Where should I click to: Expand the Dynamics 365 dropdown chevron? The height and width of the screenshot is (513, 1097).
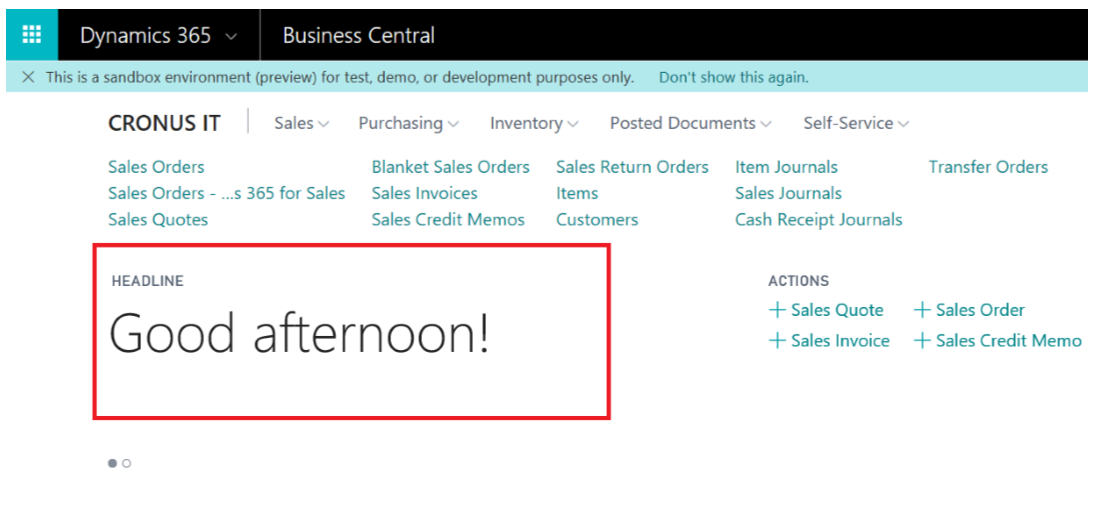pos(231,36)
